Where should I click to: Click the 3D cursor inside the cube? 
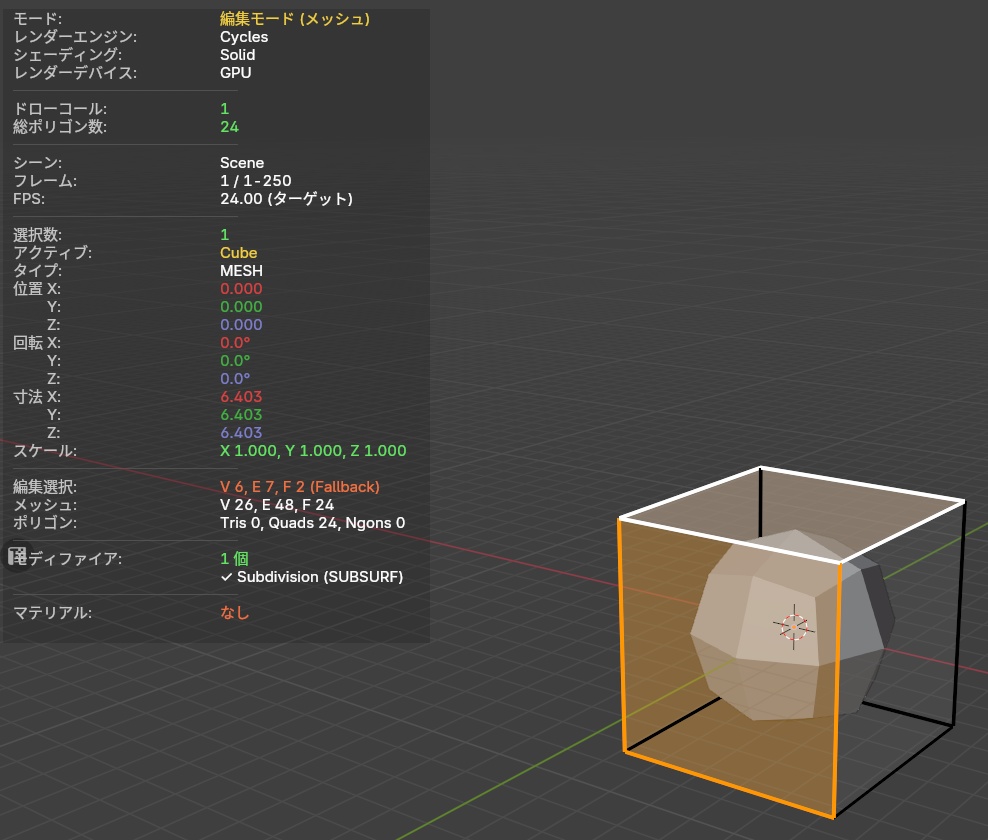pyautogui.click(x=794, y=627)
